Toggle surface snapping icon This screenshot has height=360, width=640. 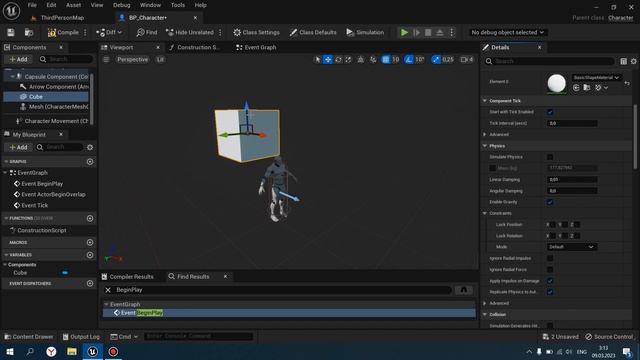point(373,60)
